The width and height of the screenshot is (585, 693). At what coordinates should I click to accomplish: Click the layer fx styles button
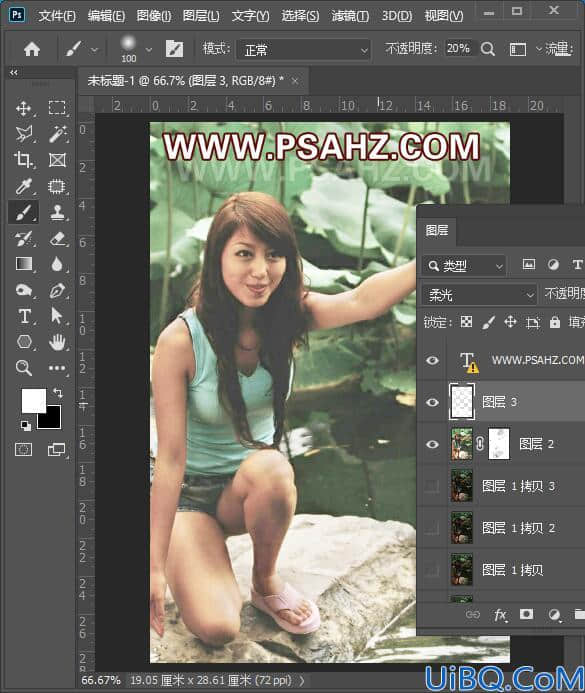pyautogui.click(x=500, y=614)
